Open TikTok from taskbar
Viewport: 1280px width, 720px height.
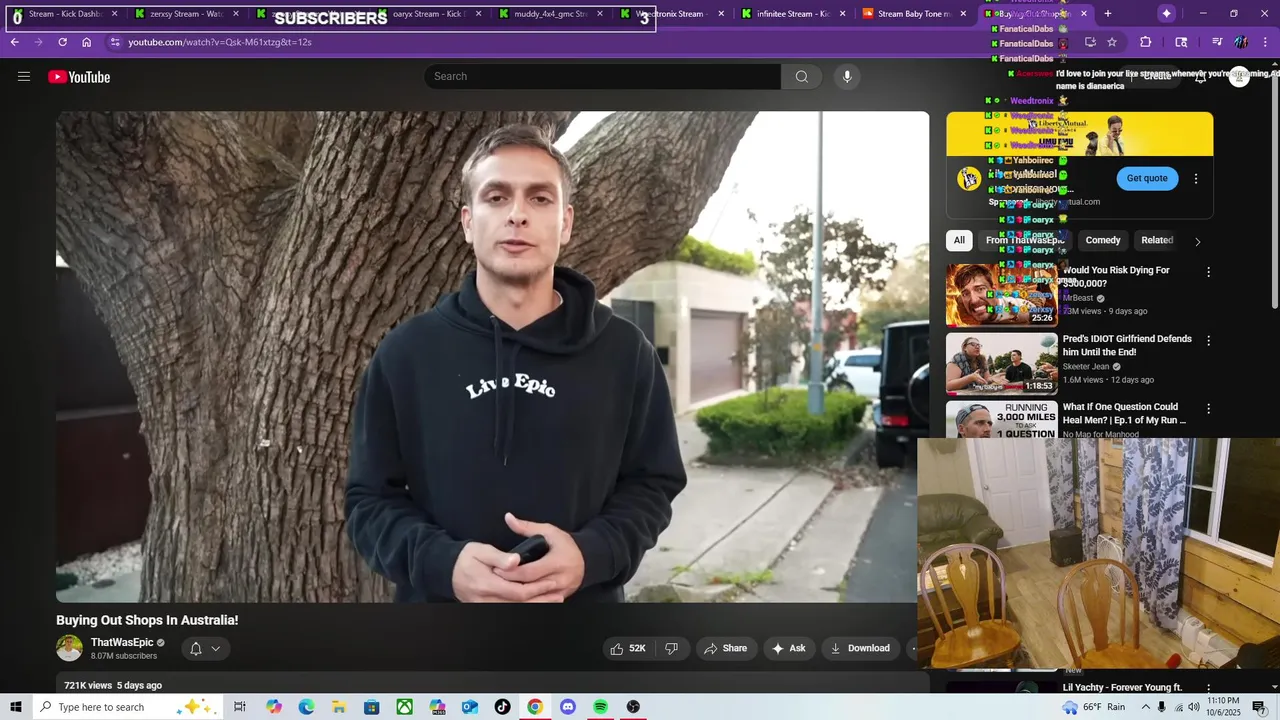502,707
